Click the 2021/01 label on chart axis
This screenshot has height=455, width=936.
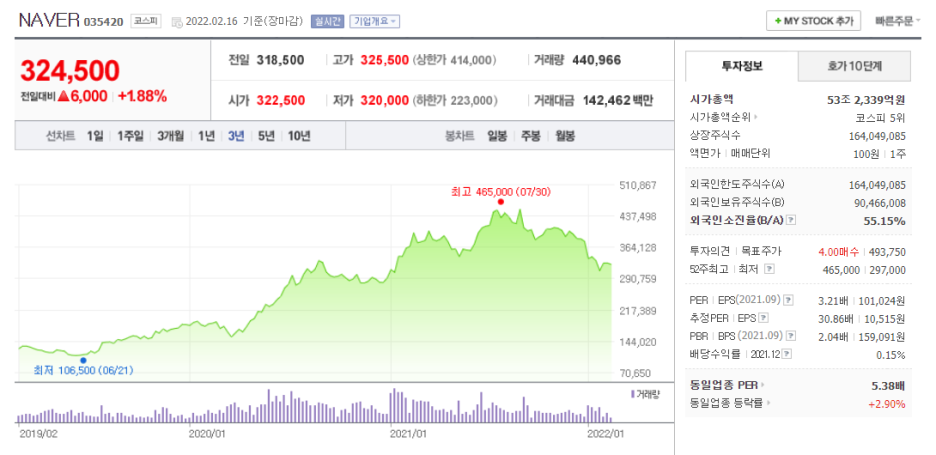pyautogui.click(x=409, y=433)
